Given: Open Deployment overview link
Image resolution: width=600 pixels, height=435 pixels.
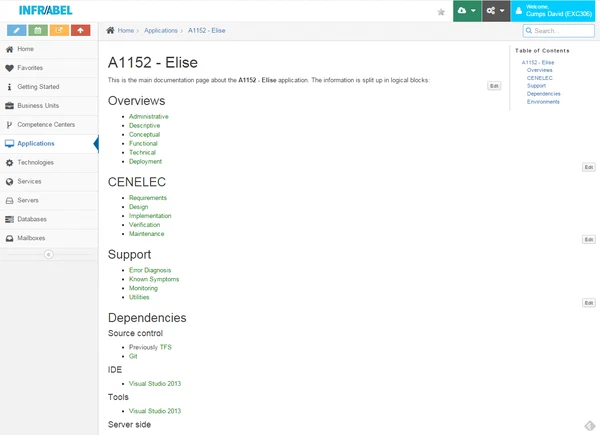Looking at the screenshot, I should [145, 161].
